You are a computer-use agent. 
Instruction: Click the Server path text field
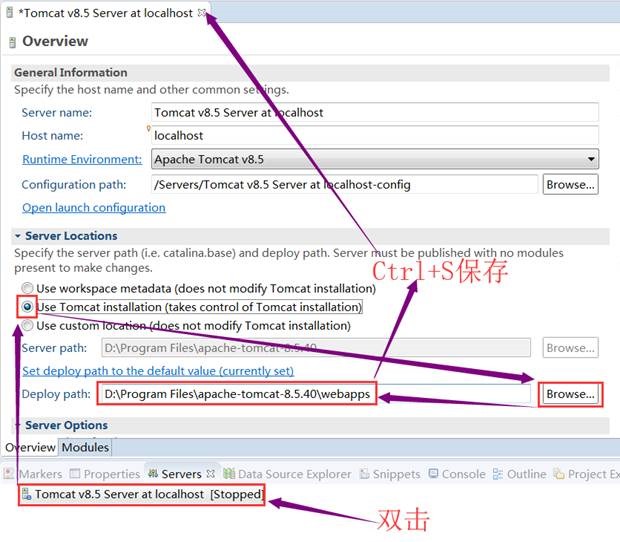click(x=316, y=348)
